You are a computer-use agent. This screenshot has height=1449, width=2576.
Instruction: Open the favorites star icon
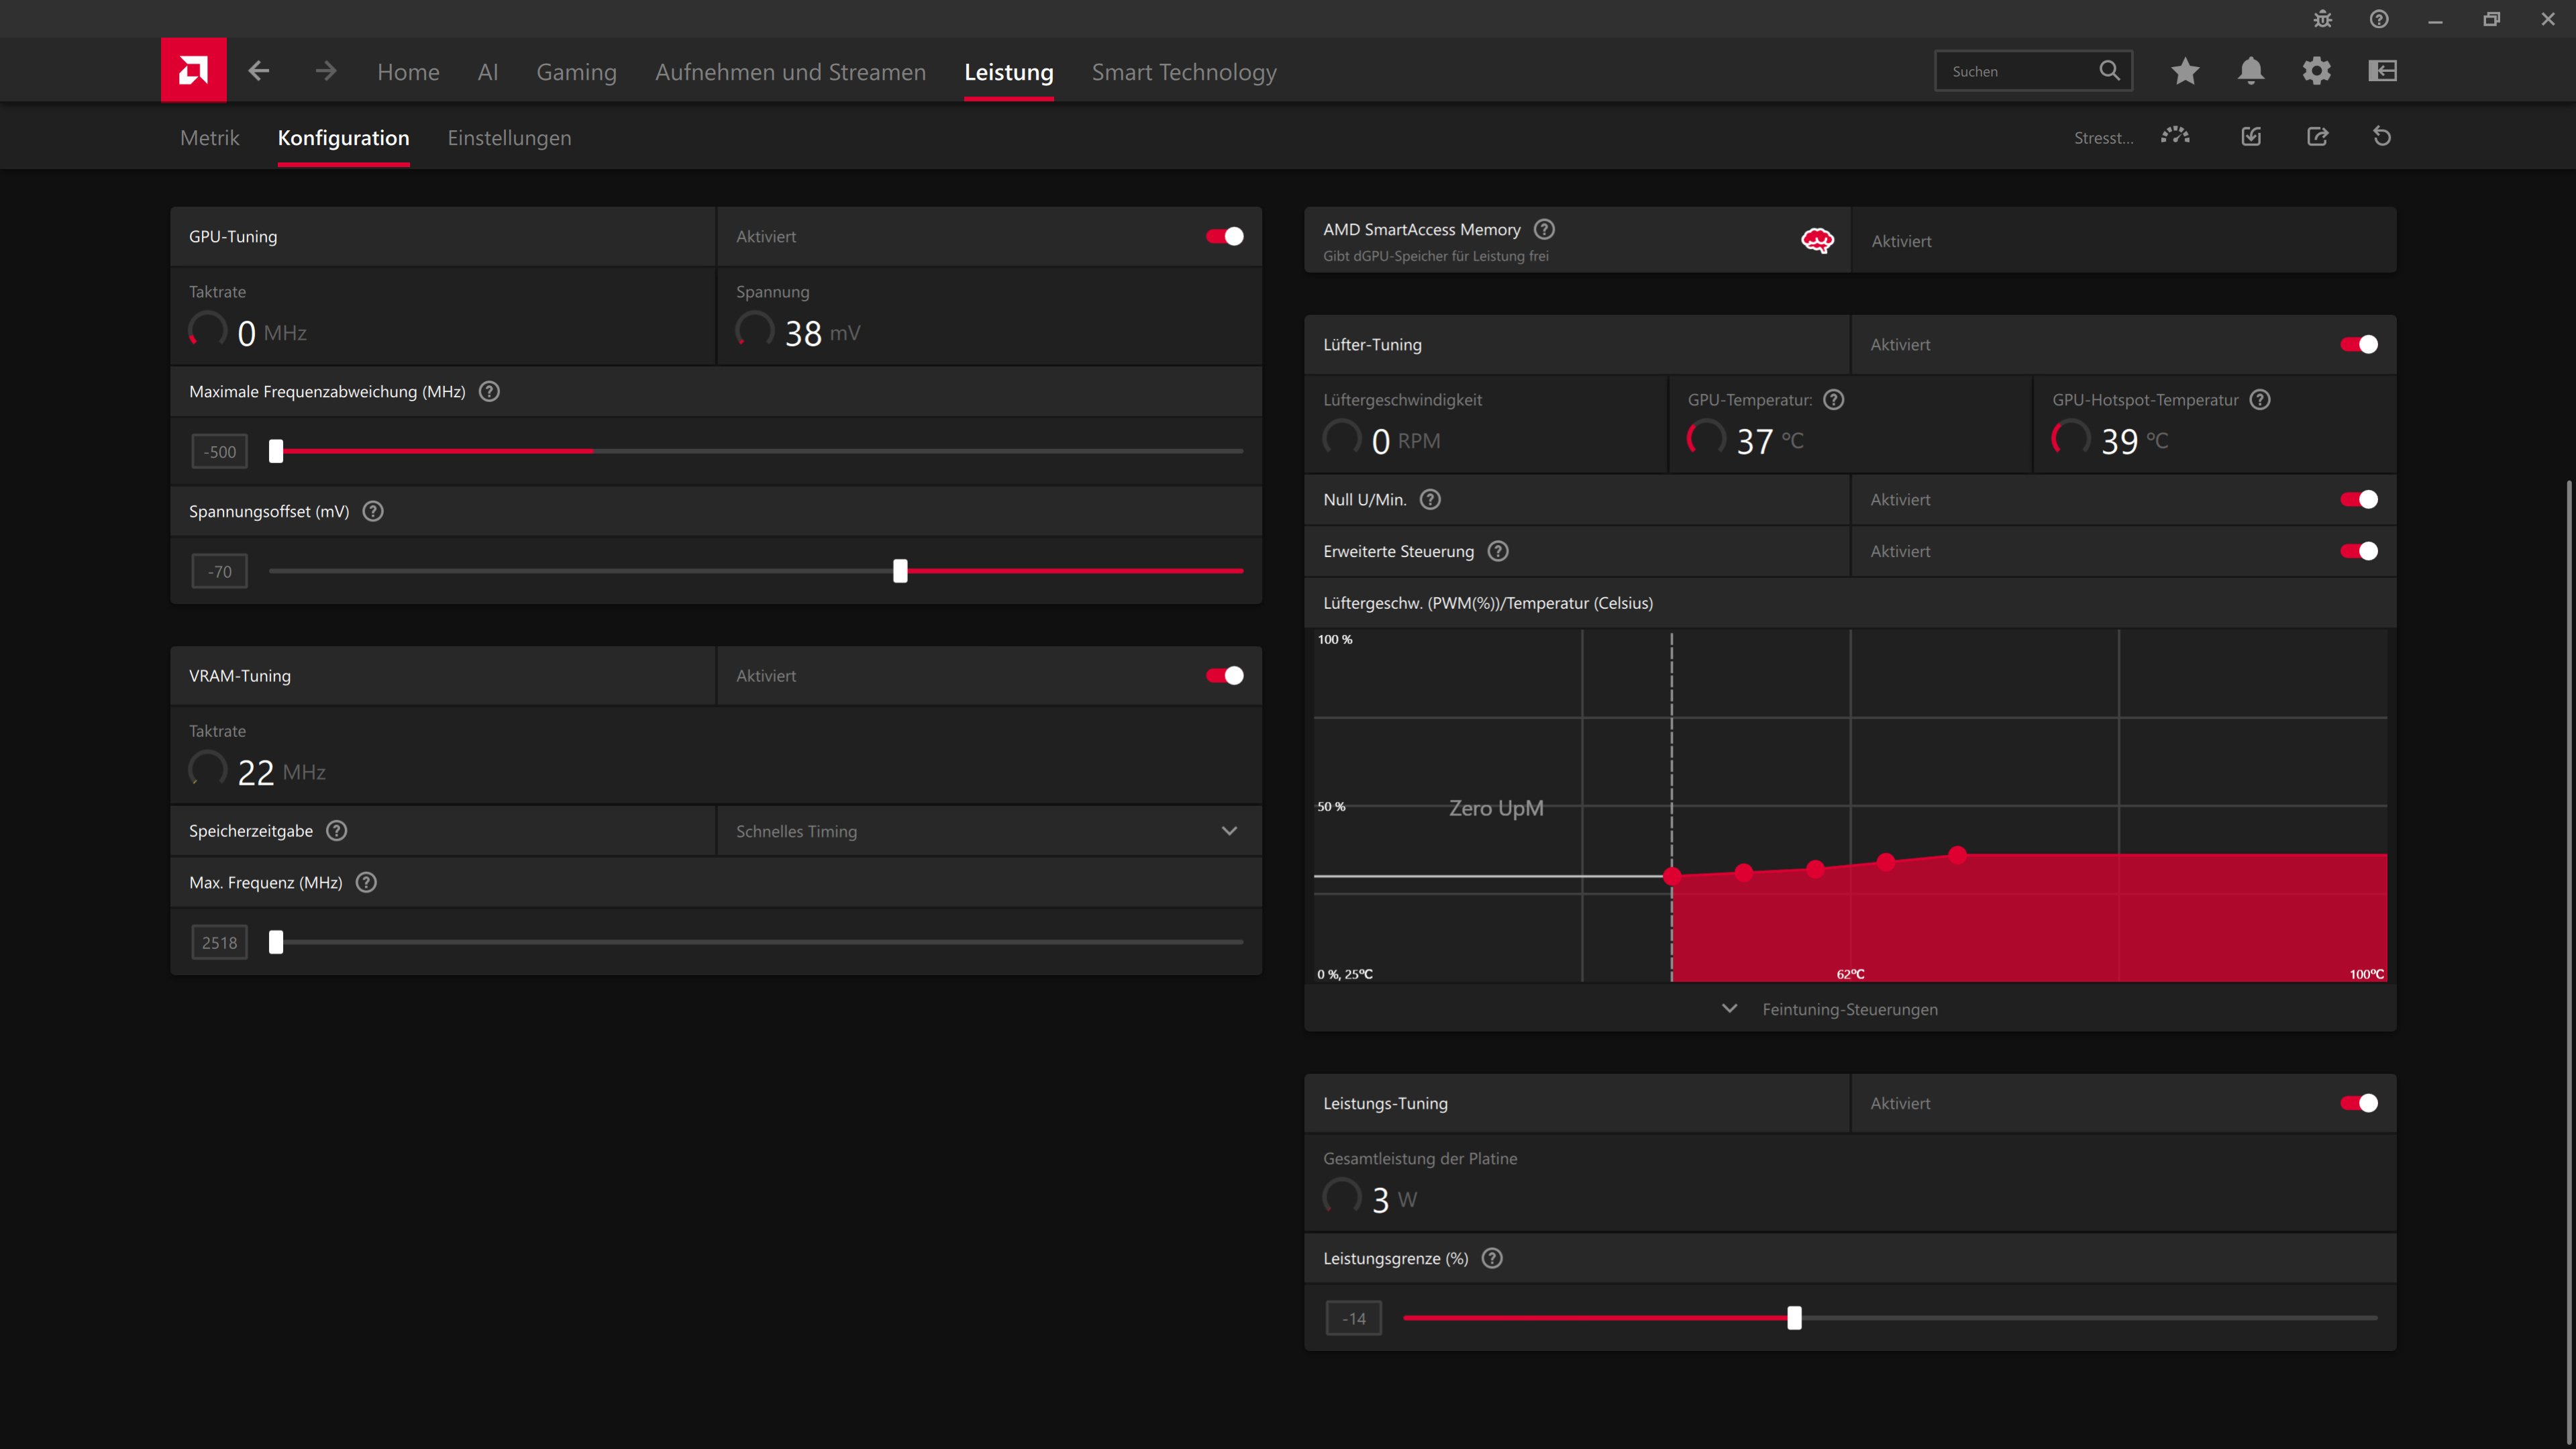[2185, 71]
